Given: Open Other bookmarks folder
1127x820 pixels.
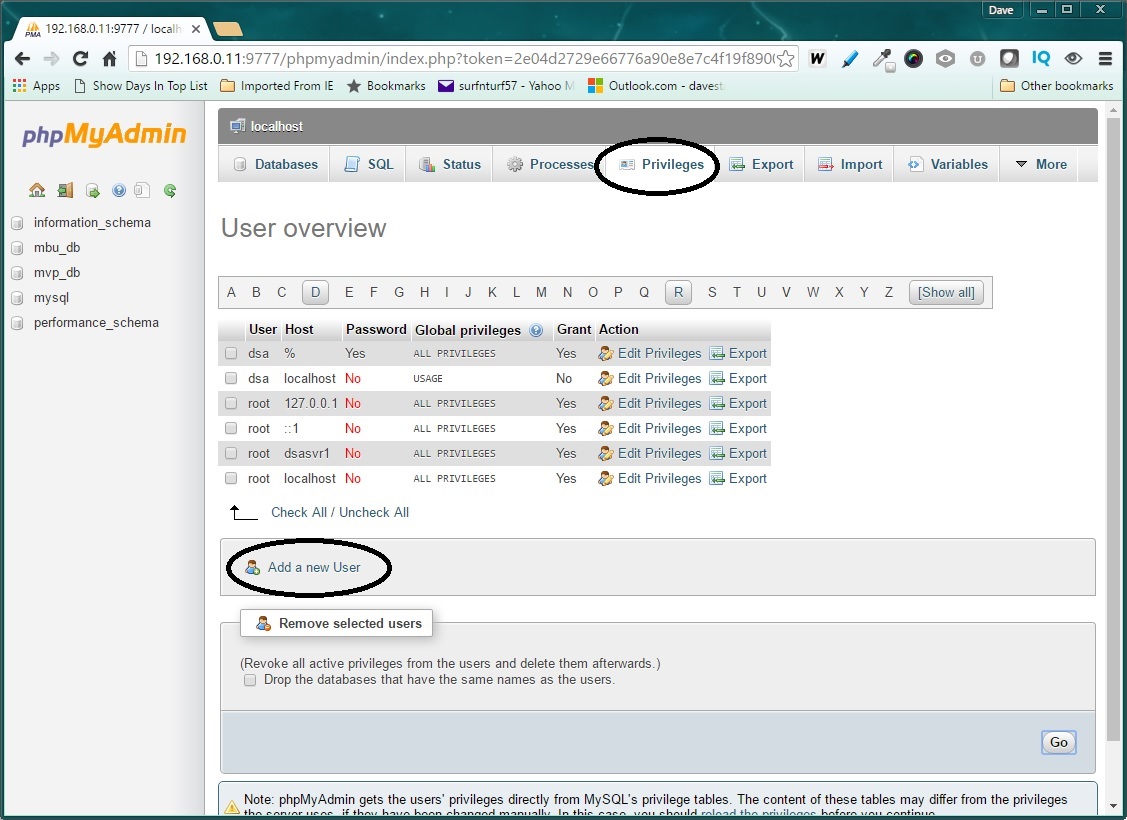Looking at the screenshot, I should coord(1057,86).
